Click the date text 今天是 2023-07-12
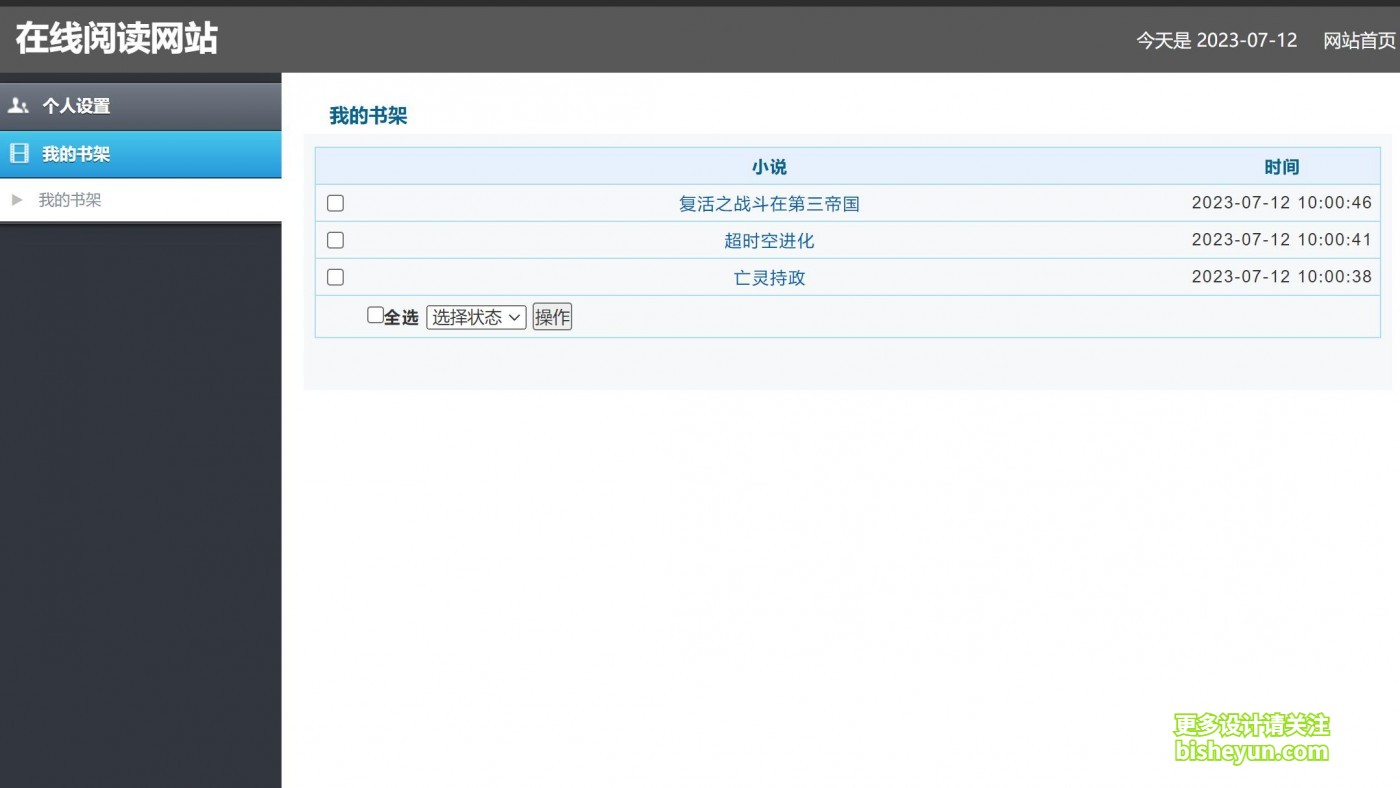The image size is (1400, 788). (x=1216, y=41)
